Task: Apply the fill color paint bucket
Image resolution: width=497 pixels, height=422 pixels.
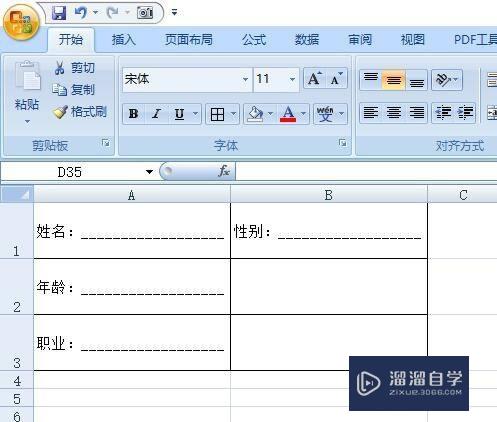Action: click(255, 114)
